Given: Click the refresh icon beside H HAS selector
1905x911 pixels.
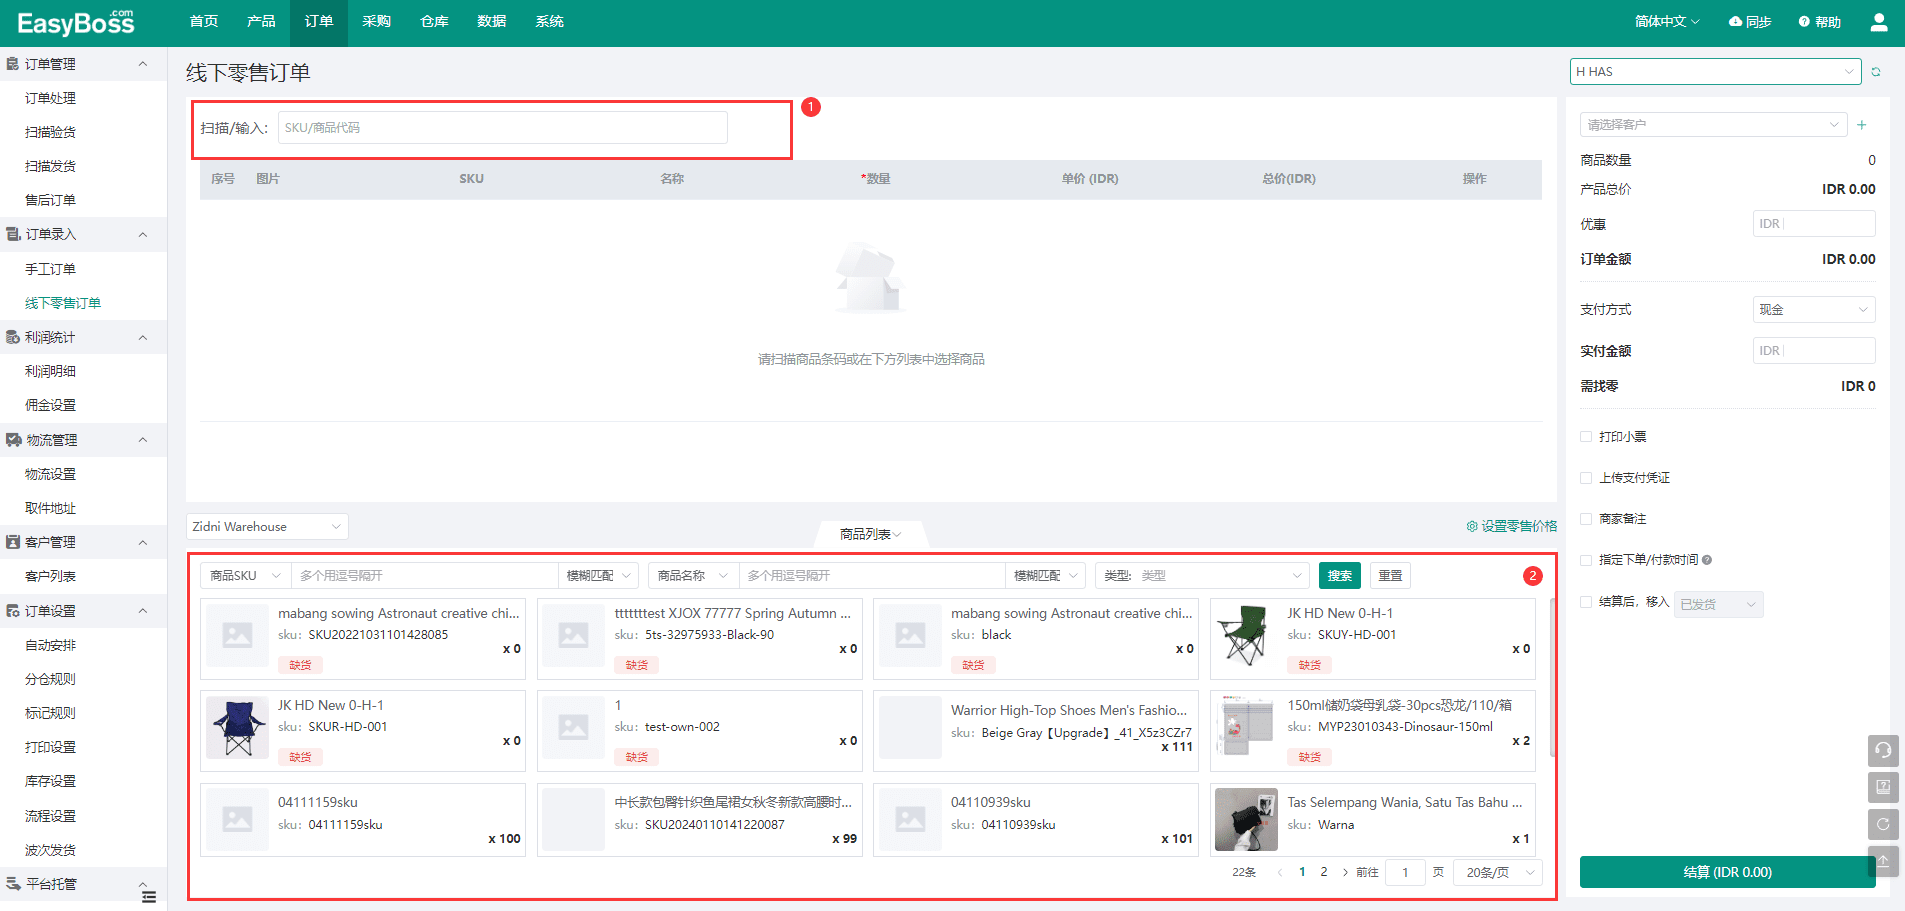Looking at the screenshot, I should click(1876, 72).
